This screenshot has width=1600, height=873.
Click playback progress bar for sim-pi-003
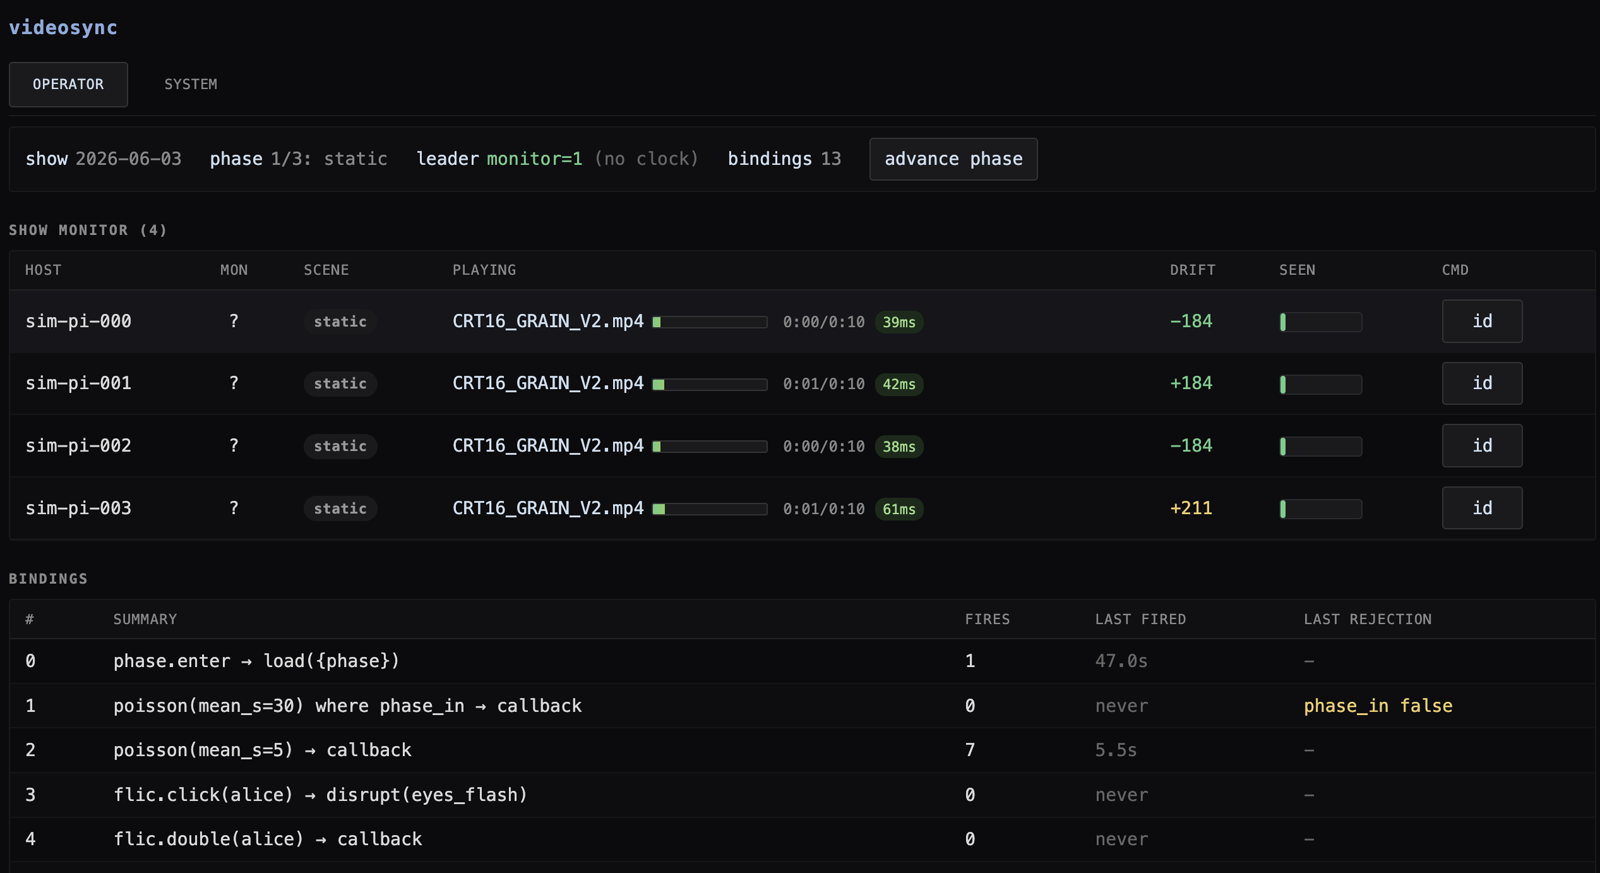[710, 509]
